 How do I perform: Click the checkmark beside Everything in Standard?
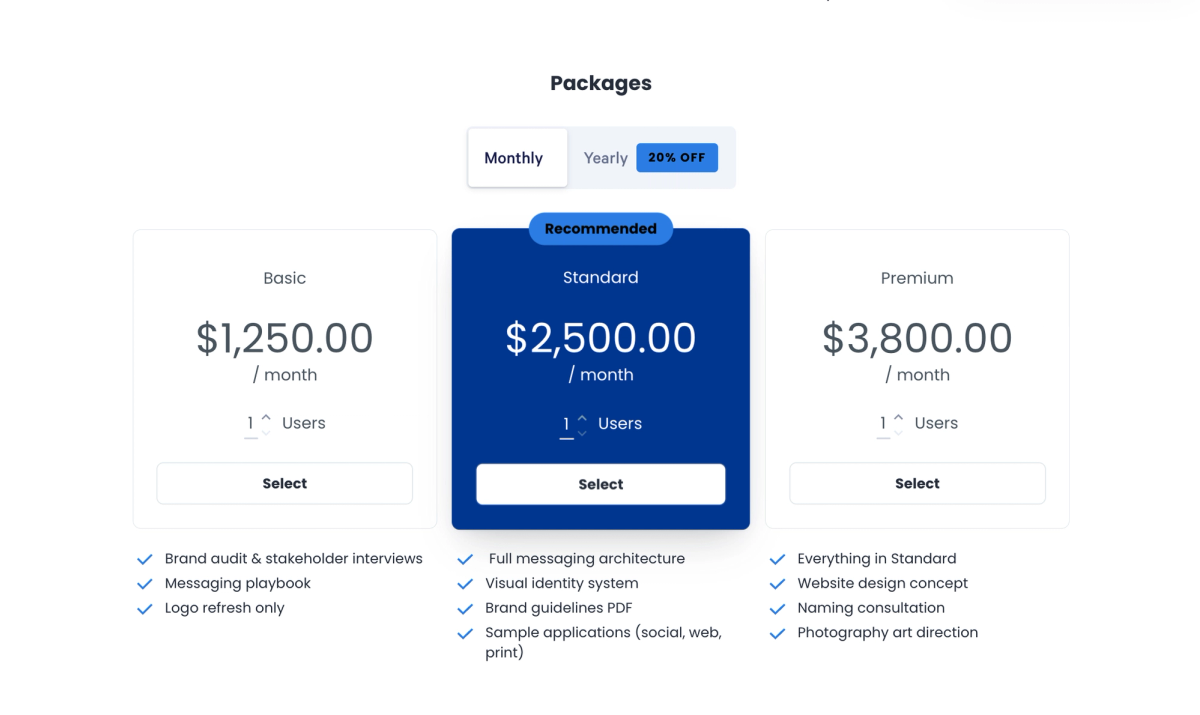click(x=777, y=558)
